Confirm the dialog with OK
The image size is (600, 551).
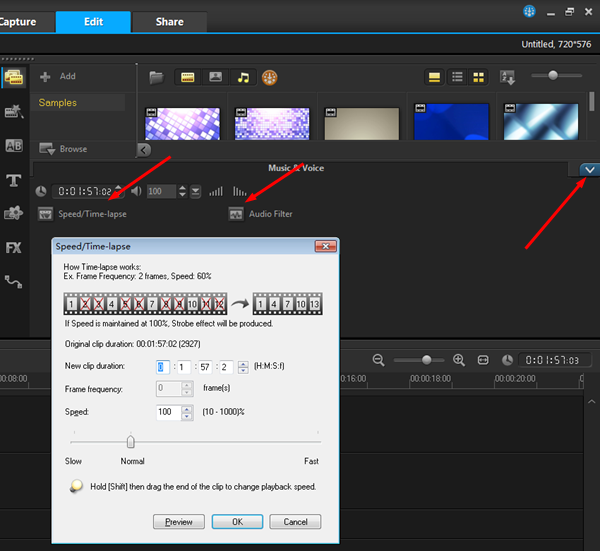[x=237, y=521]
